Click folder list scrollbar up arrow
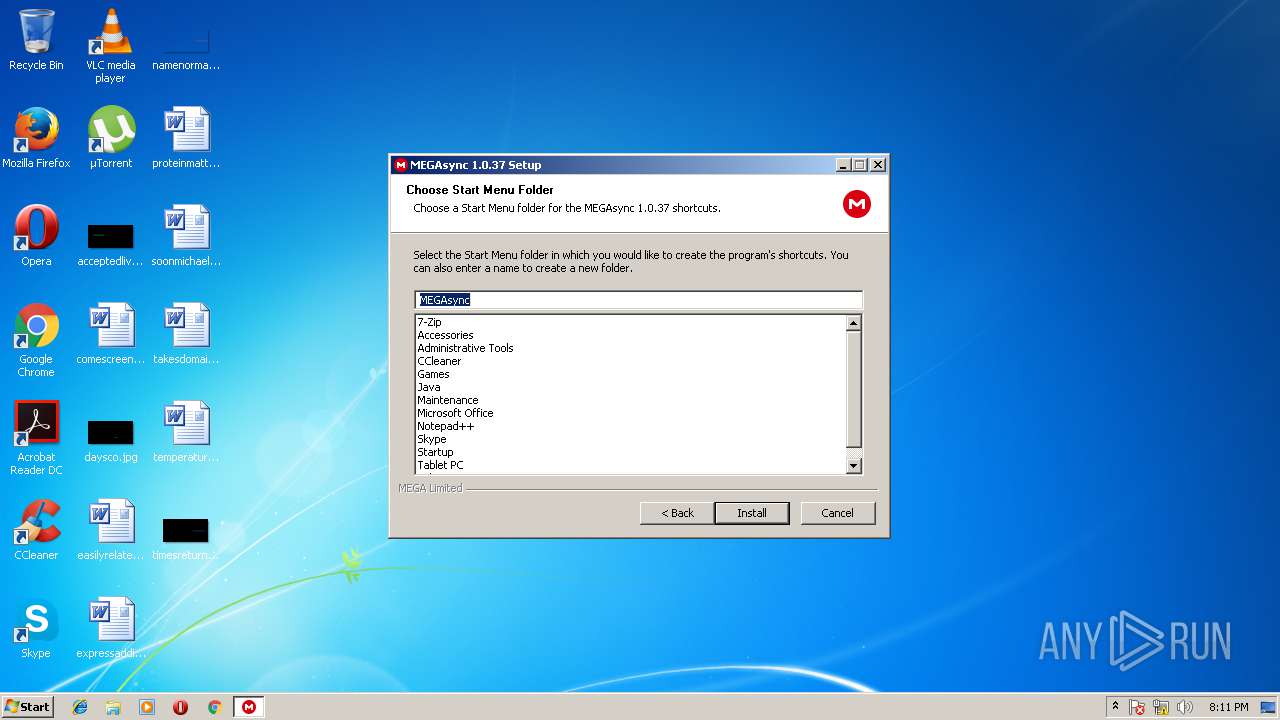This screenshot has height=720, width=1280. 854,323
